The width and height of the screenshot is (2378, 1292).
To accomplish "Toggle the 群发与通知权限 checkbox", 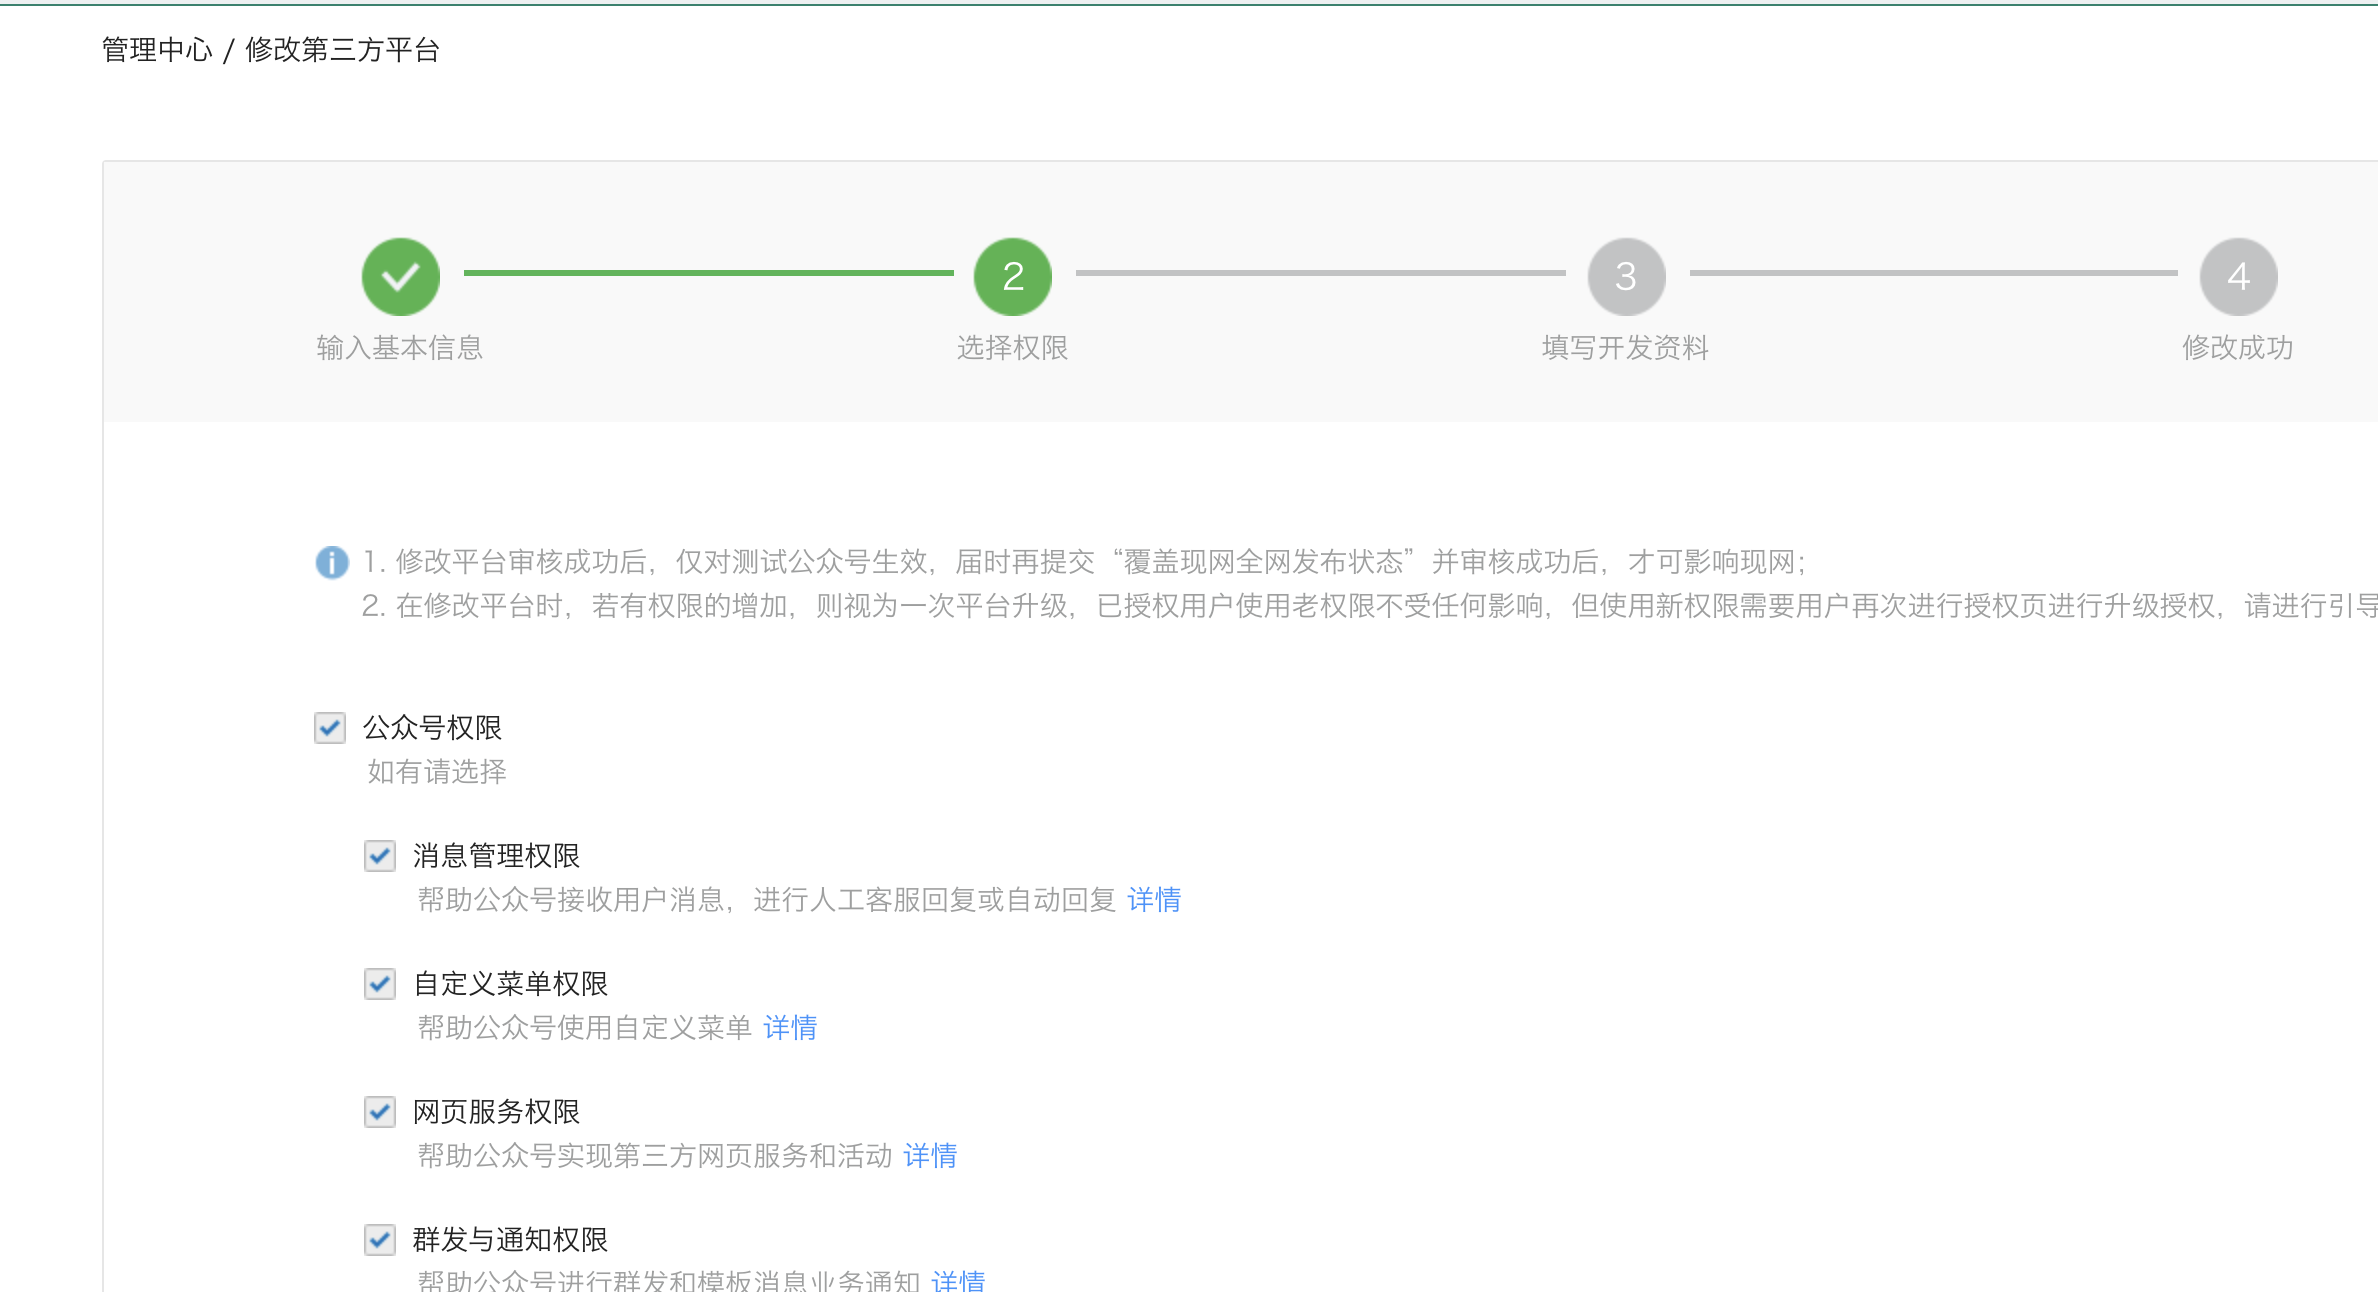I will pyautogui.click(x=380, y=1239).
